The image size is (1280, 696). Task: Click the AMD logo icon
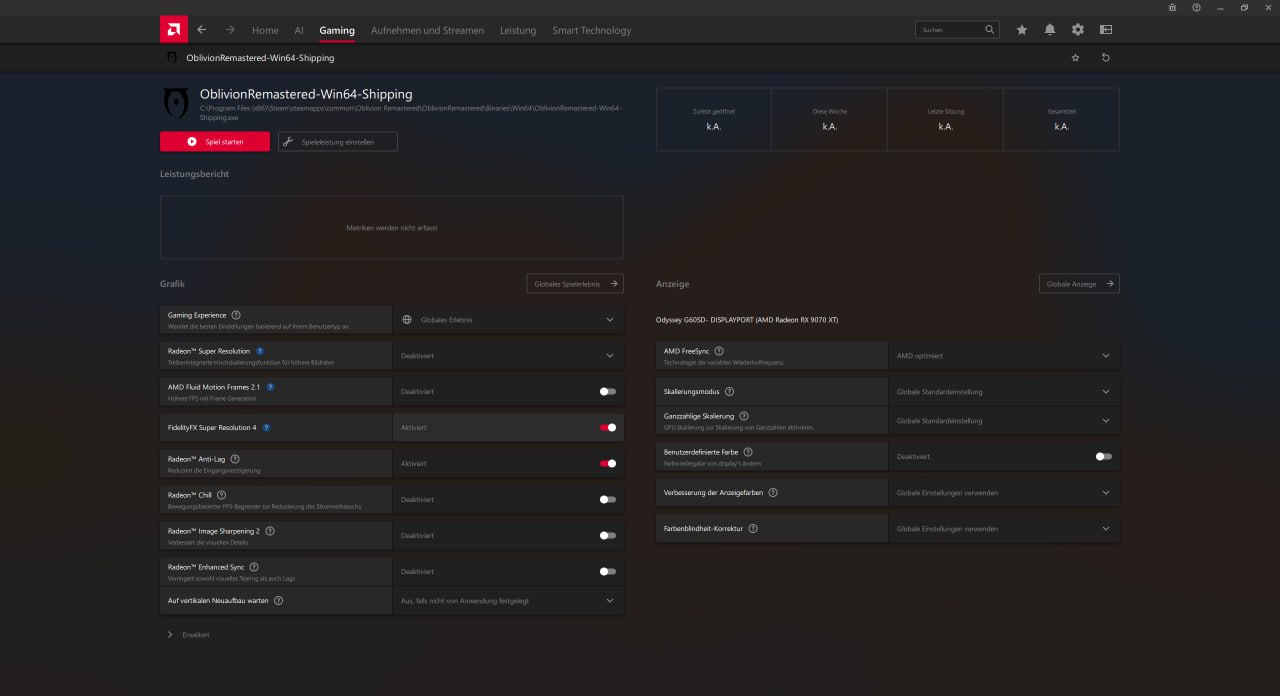[174, 29]
